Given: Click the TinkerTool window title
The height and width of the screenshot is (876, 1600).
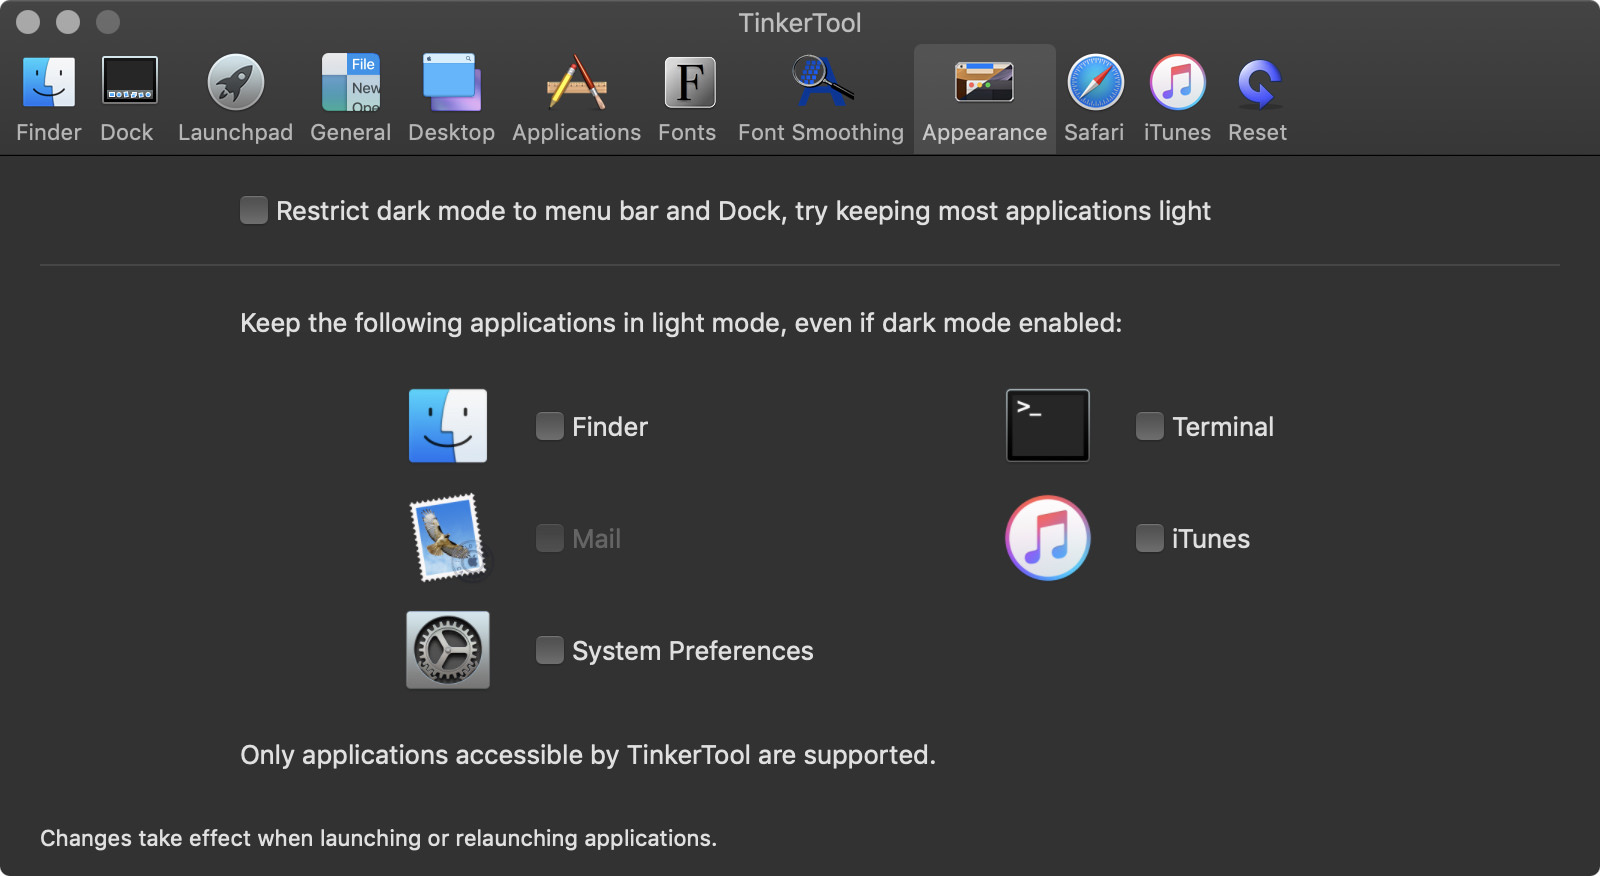Looking at the screenshot, I should [x=800, y=23].
